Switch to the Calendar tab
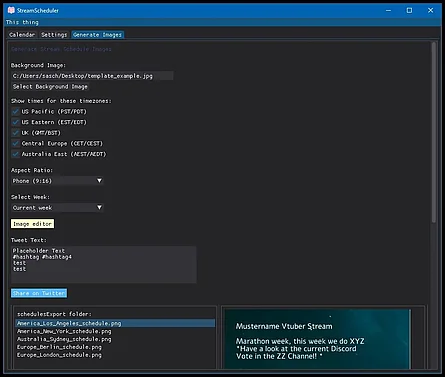Viewport: 445px width, 377px height. click(22, 35)
